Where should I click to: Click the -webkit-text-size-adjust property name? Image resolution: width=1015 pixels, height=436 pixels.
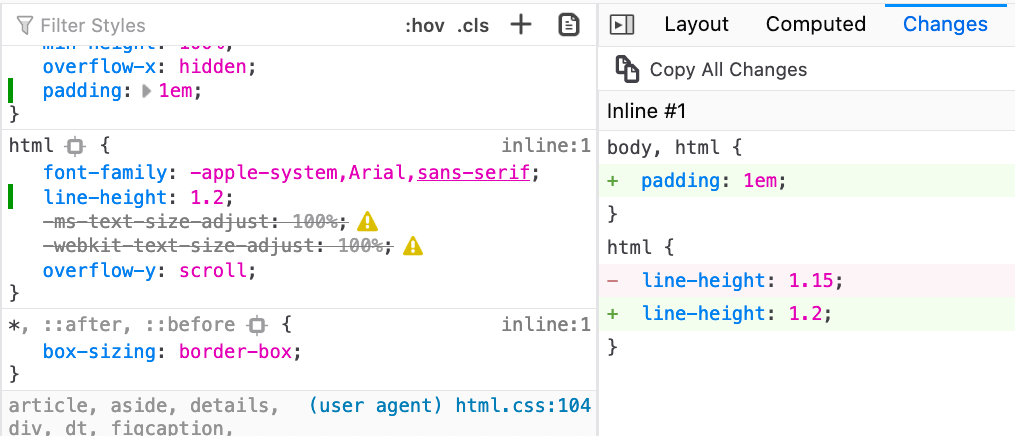point(178,246)
